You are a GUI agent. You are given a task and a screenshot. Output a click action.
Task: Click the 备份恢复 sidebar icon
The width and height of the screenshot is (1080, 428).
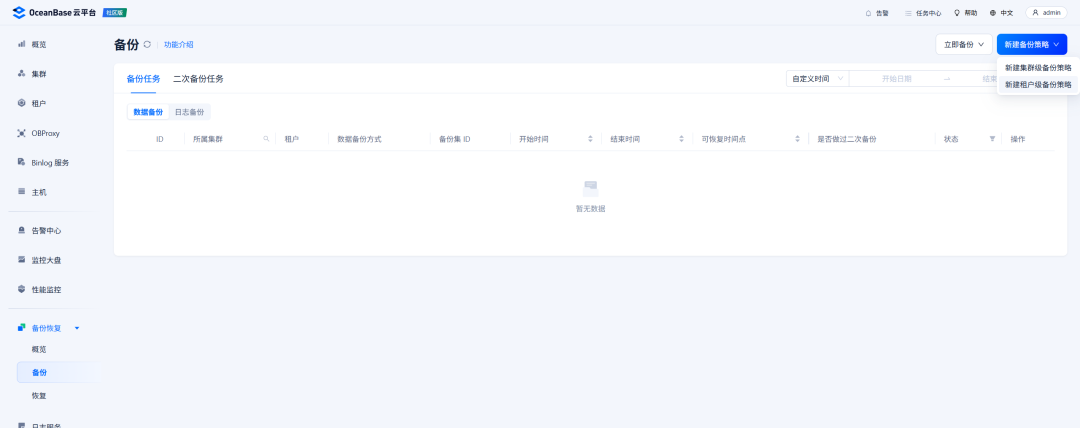21,327
